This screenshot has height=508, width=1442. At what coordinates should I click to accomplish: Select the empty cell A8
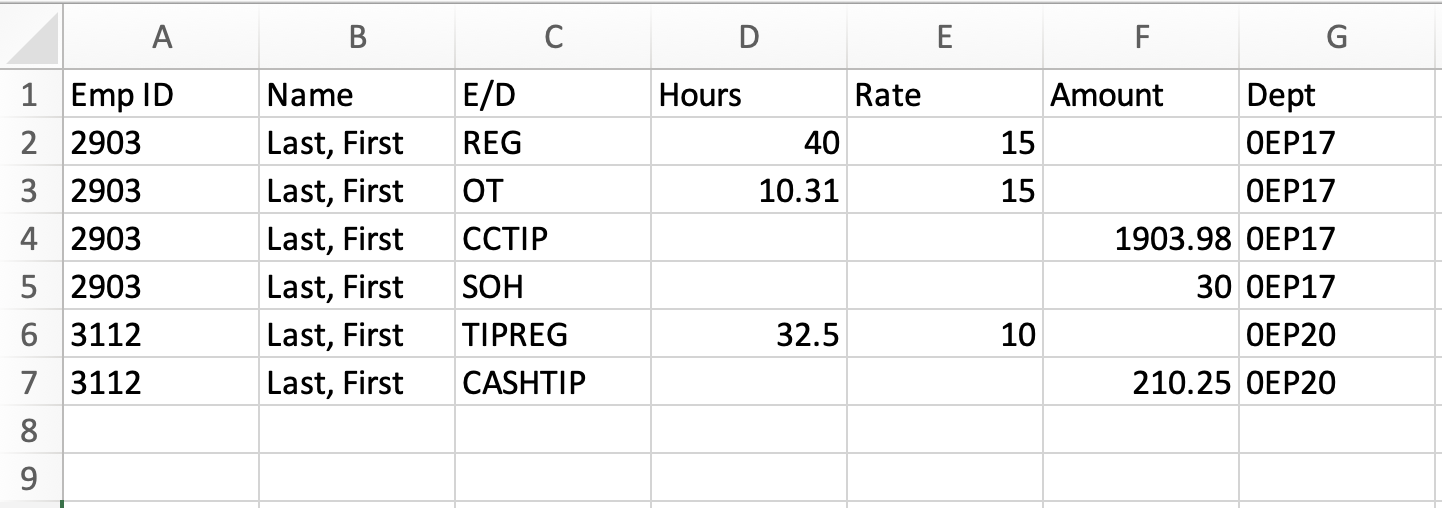[x=160, y=431]
